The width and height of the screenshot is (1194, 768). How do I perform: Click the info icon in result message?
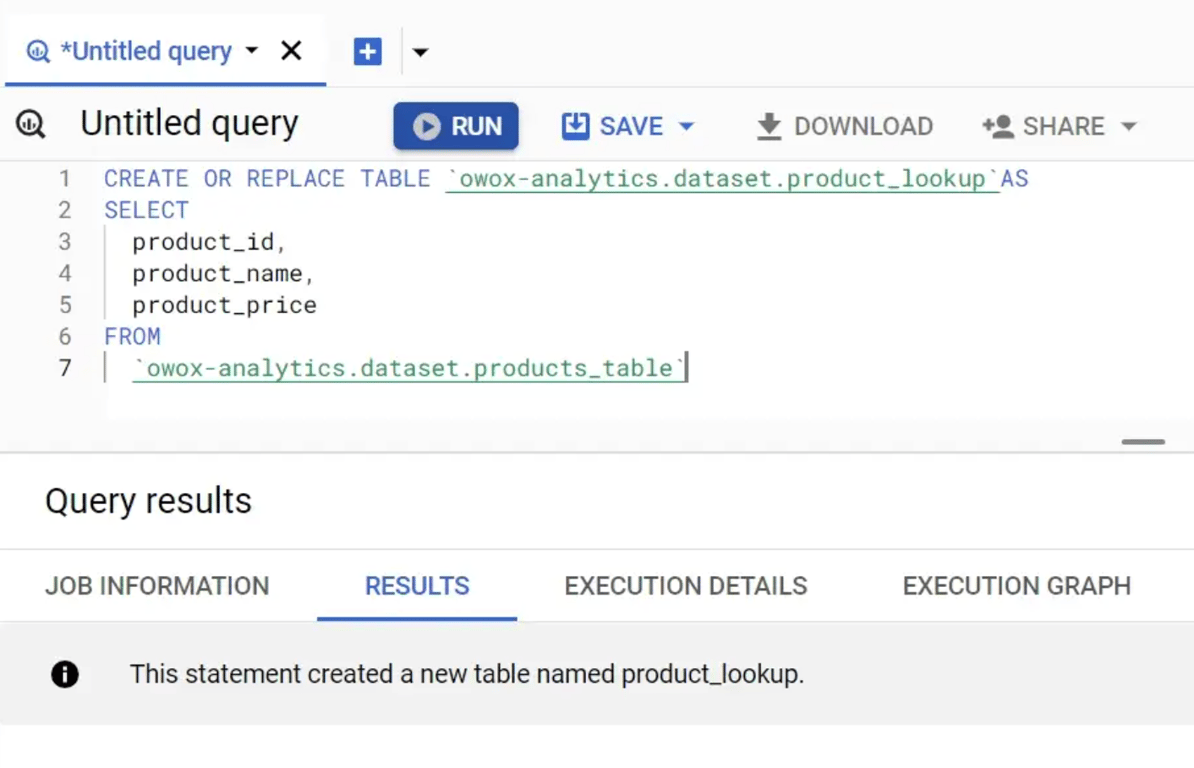pyautogui.click(x=65, y=674)
